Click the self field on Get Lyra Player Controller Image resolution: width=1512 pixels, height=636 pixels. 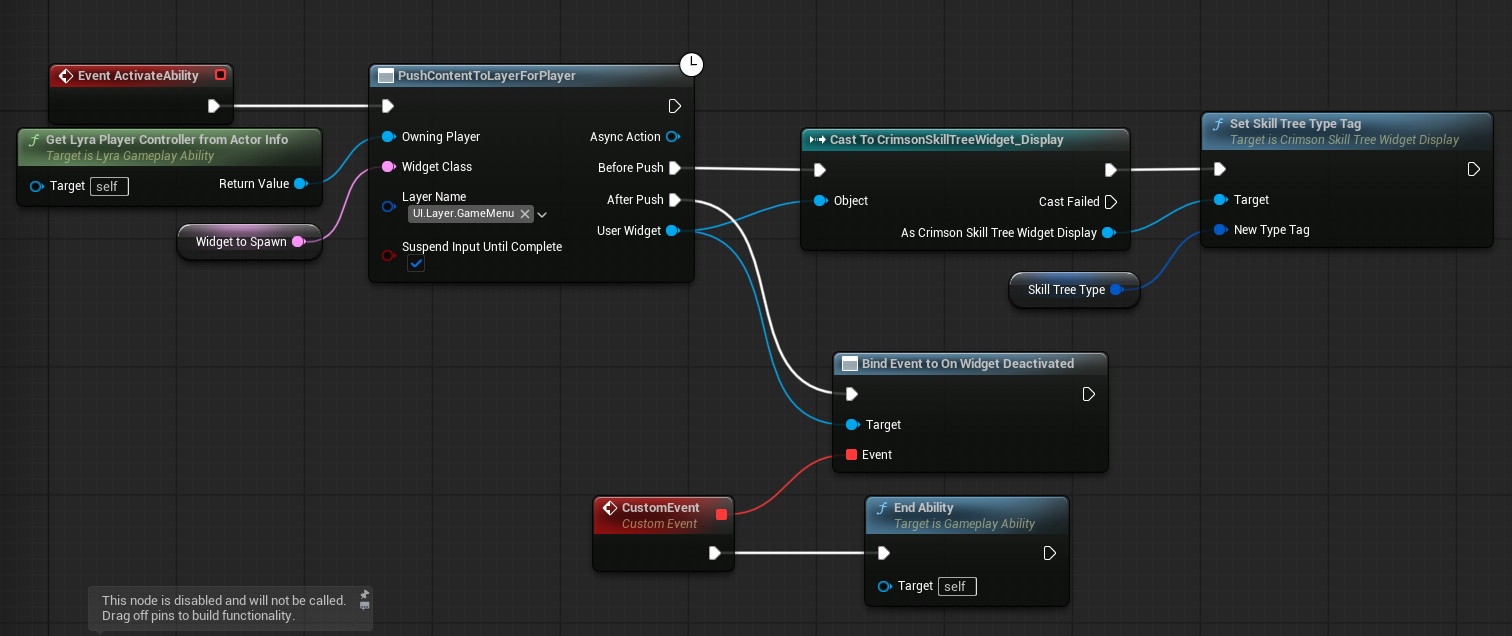click(x=109, y=186)
